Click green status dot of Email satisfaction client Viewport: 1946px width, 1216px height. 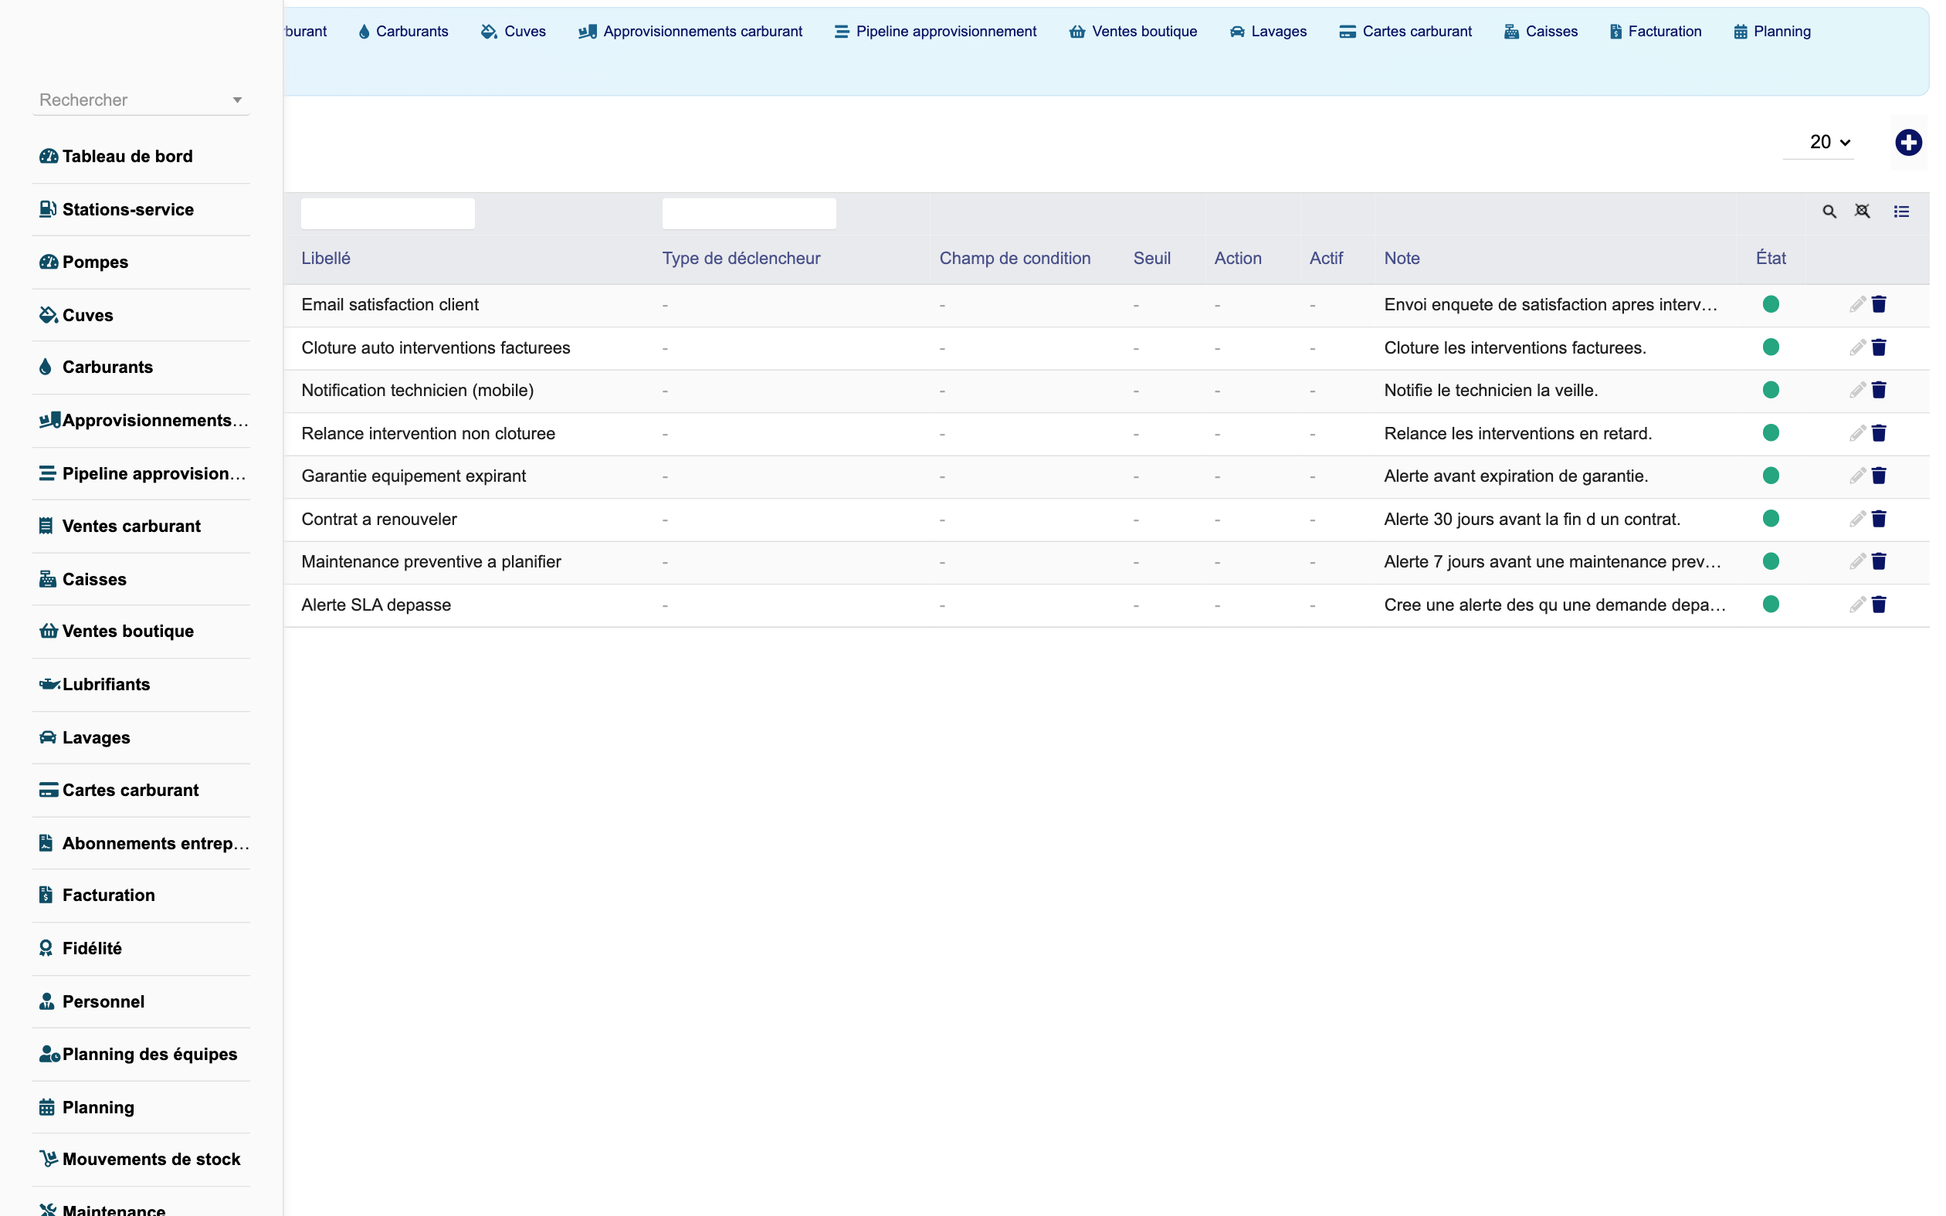pyautogui.click(x=1771, y=304)
